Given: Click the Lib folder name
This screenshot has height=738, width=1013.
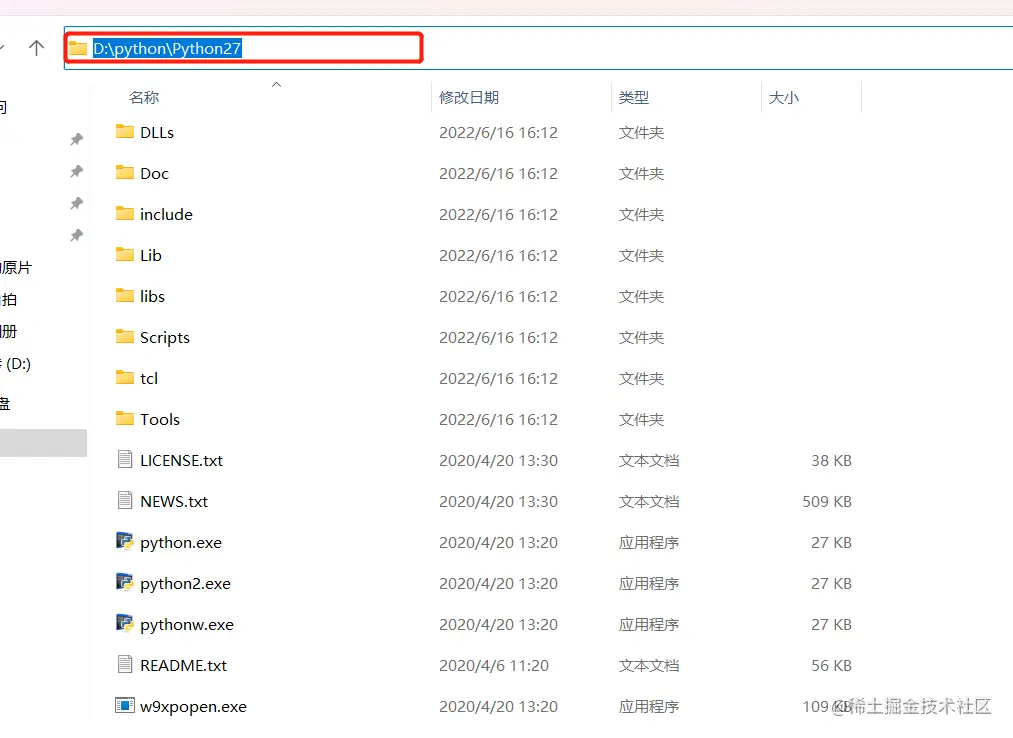Looking at the screenshot, I should [x=151, y=255].
